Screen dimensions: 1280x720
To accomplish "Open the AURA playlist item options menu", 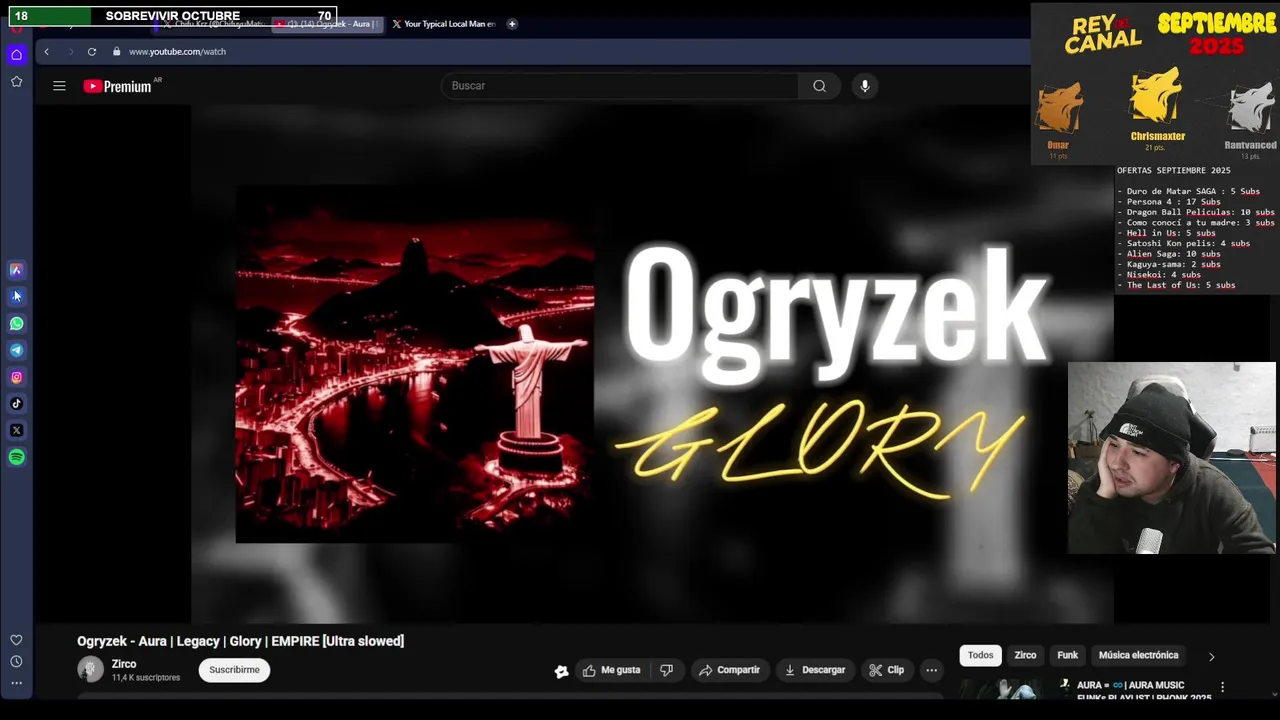I will coord(1221,688).
